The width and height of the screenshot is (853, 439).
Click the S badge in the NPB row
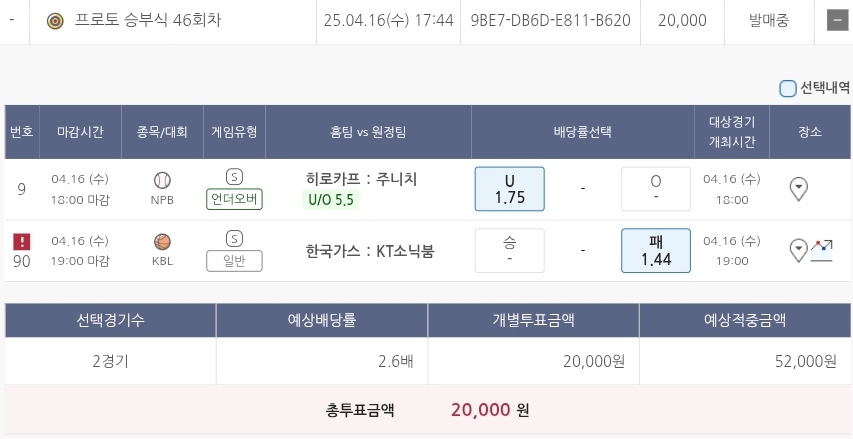point(234,177)
